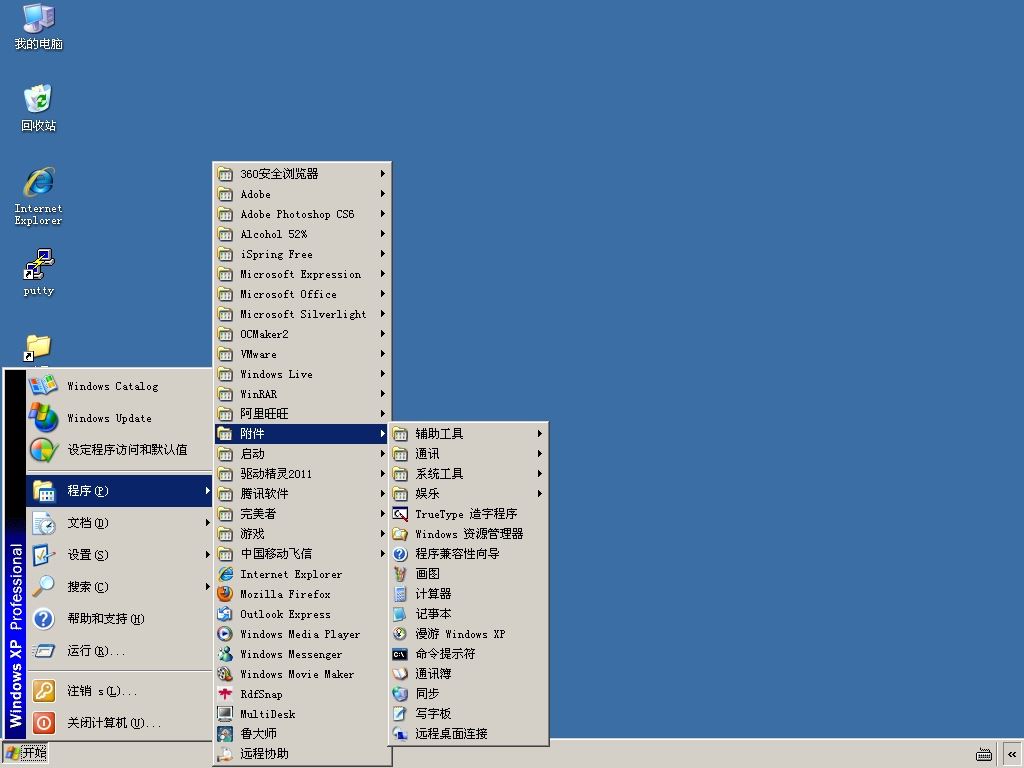Image resolution: width=1024 pixels, height=768 pixels.
Task: Open the 设置(S) menu entry
Action: (x=120, y=554)
